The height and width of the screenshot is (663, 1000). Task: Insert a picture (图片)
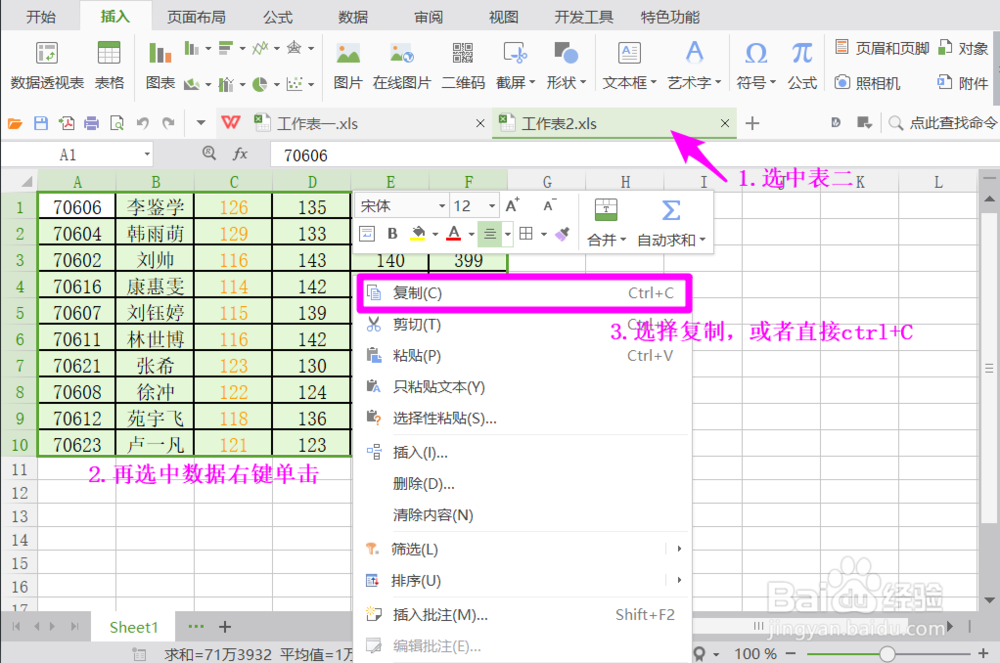pos(348,66)
